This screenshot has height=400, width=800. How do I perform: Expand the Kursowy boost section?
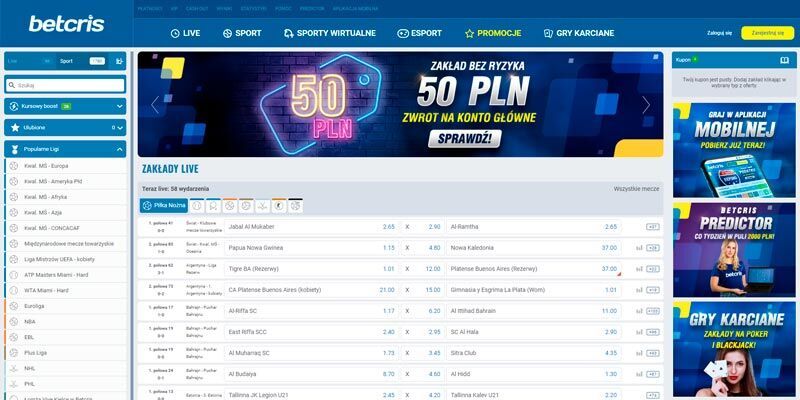point(65,106)
